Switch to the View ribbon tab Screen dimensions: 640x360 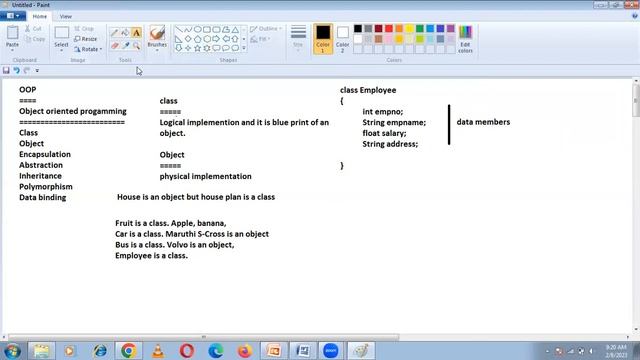(65, 16)
